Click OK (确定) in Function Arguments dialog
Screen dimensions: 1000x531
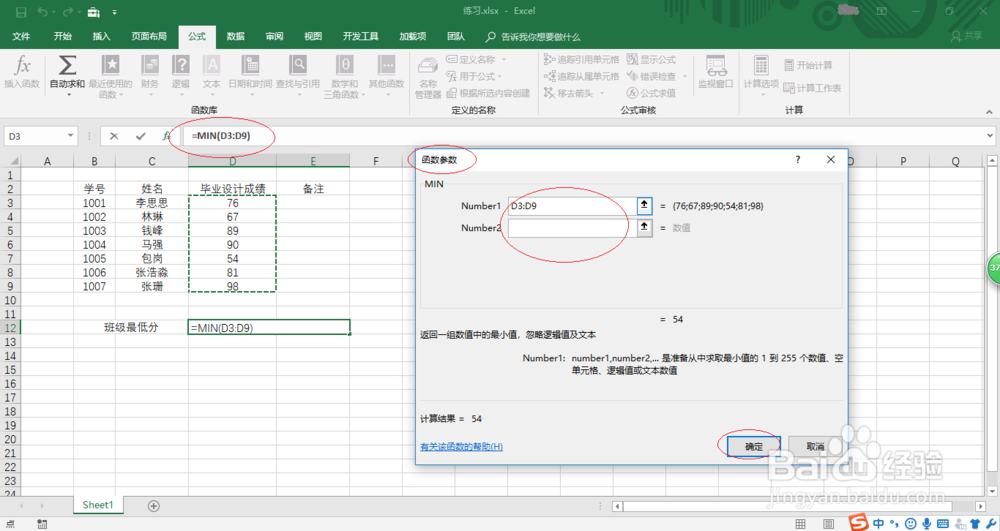754,446
